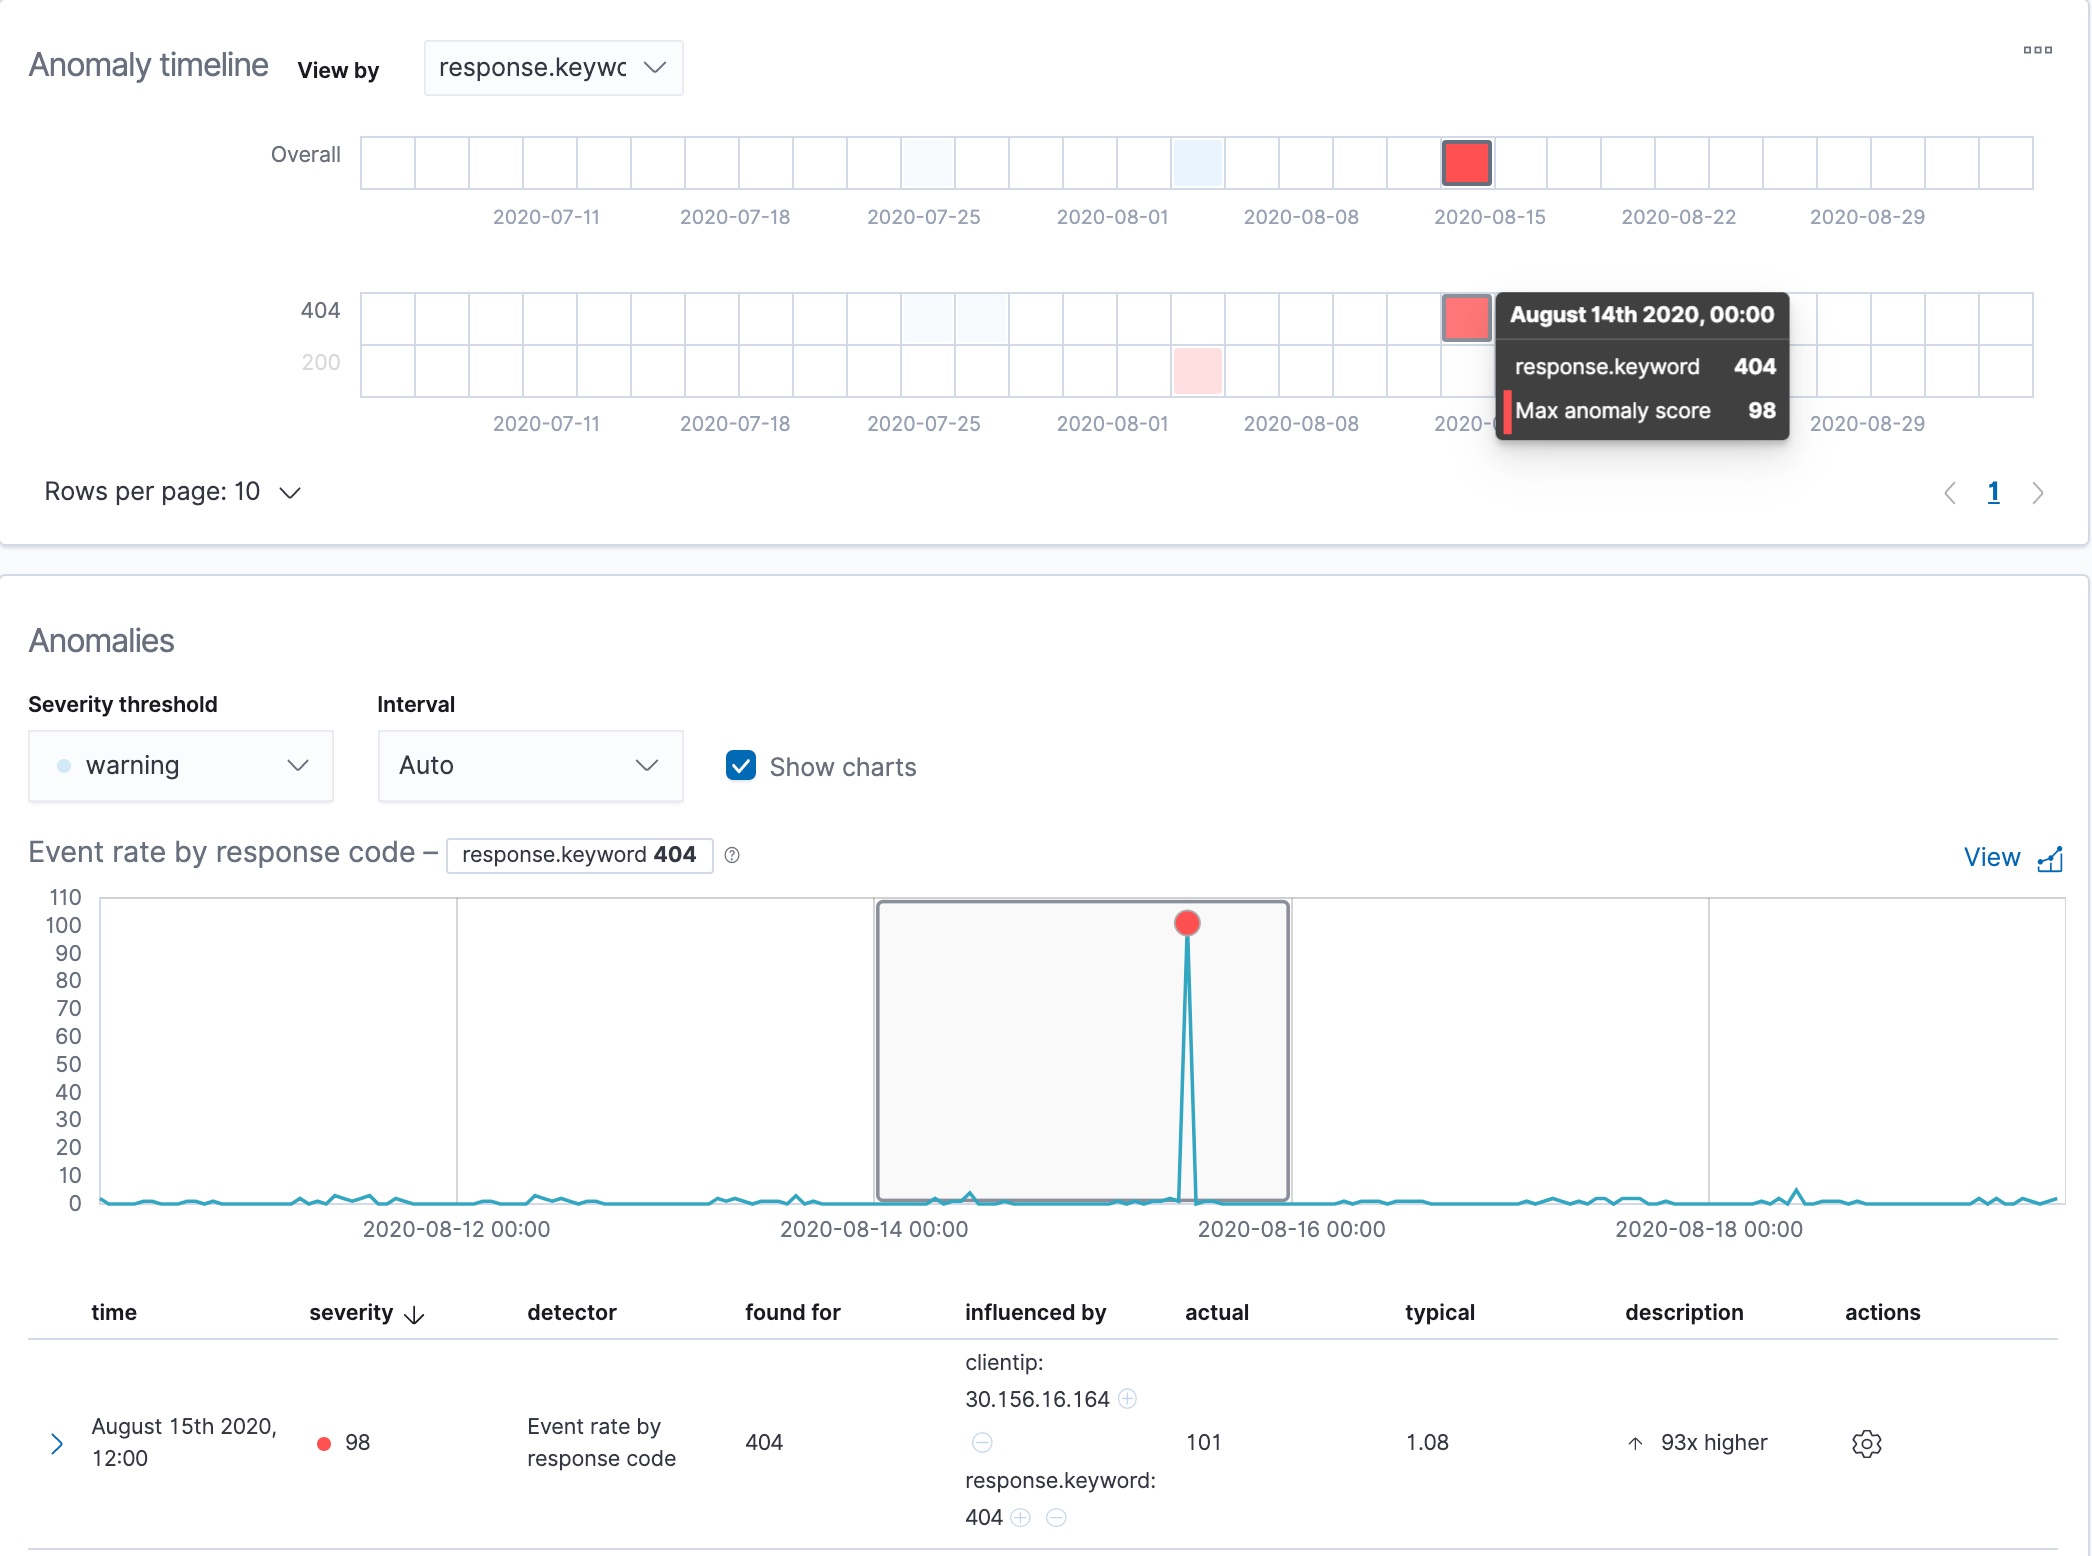Add filter for response.keyword 404 influencer
Screen dimensions: 2092x1556
(1020, 1518)
